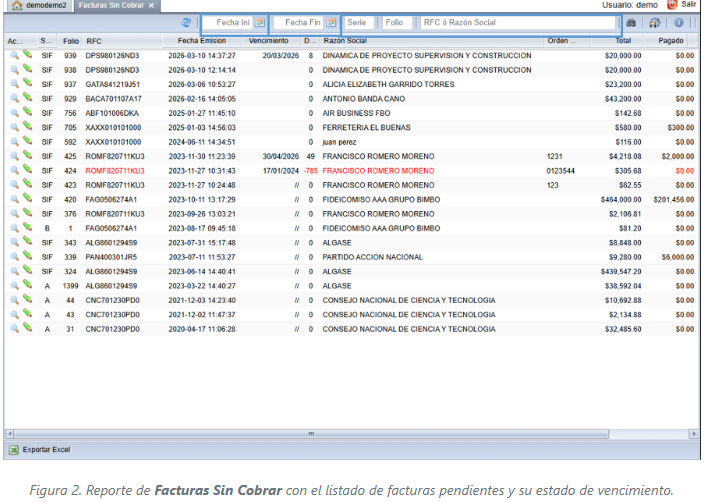The image size is (704, 502).
Task: Sort by the Fecha Emision column header
Action: tap(201, 41)
